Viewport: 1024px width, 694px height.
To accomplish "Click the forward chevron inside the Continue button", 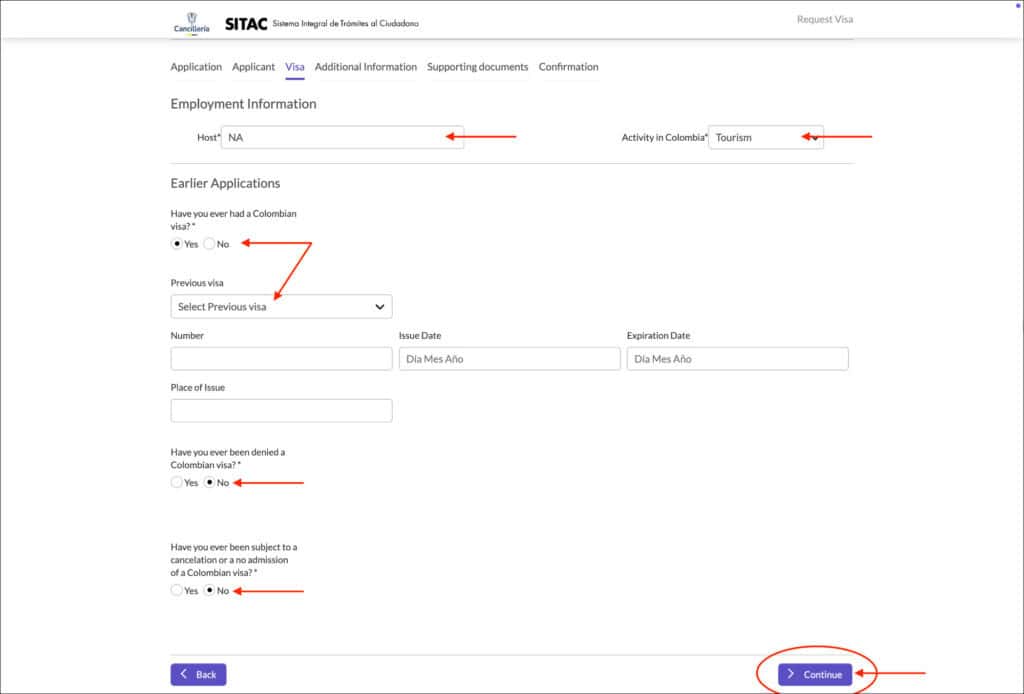I will click(793, 674).
